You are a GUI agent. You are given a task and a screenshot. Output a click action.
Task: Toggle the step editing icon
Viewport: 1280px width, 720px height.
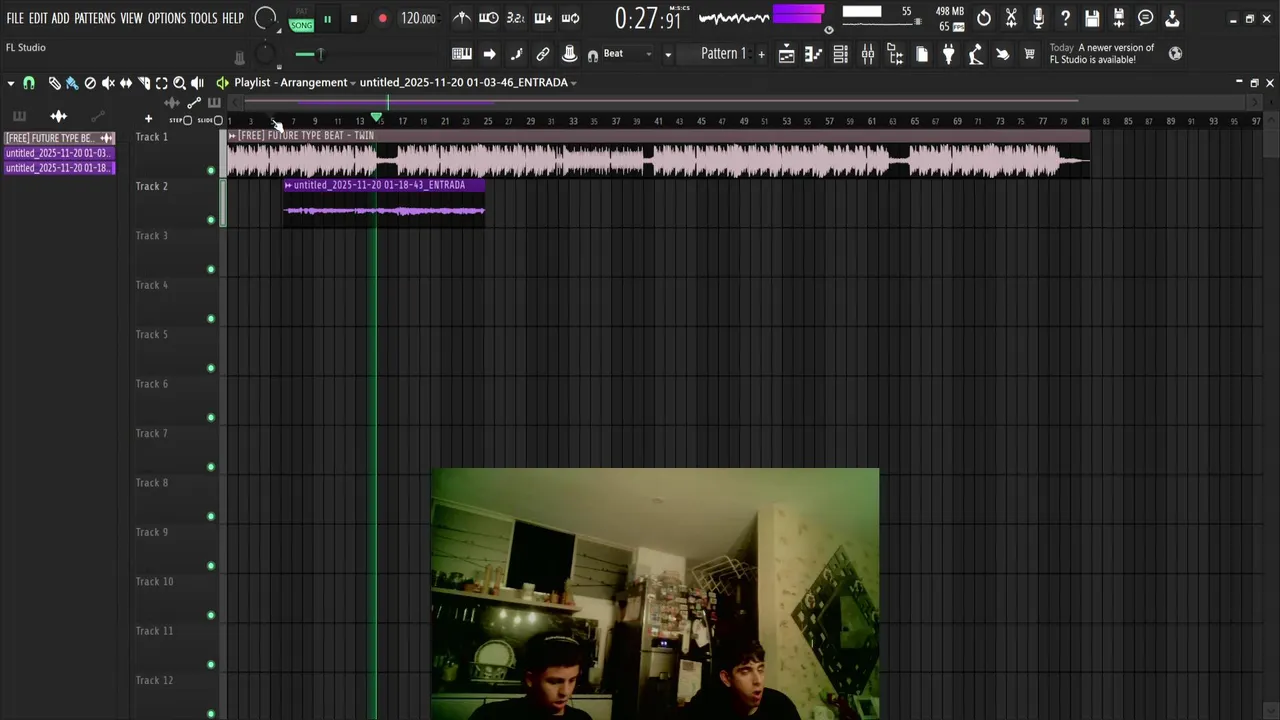pos(516,54)
